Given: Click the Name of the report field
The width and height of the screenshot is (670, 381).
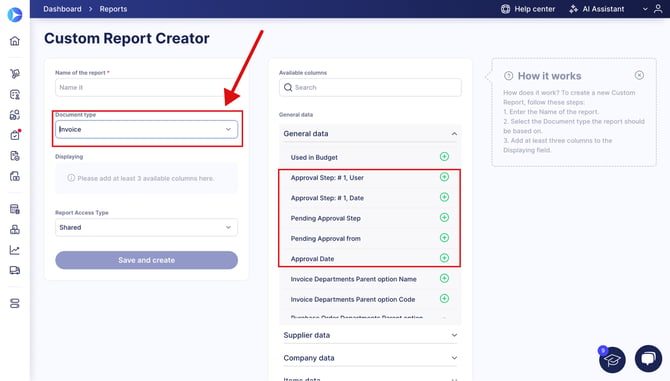Looking at the screenshot, I should pos(147,88).
